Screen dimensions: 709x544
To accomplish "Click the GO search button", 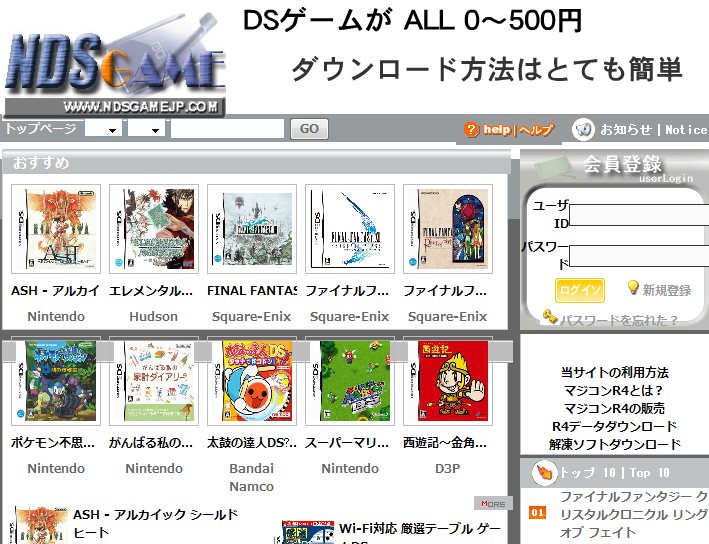I will tap(309, 129).
